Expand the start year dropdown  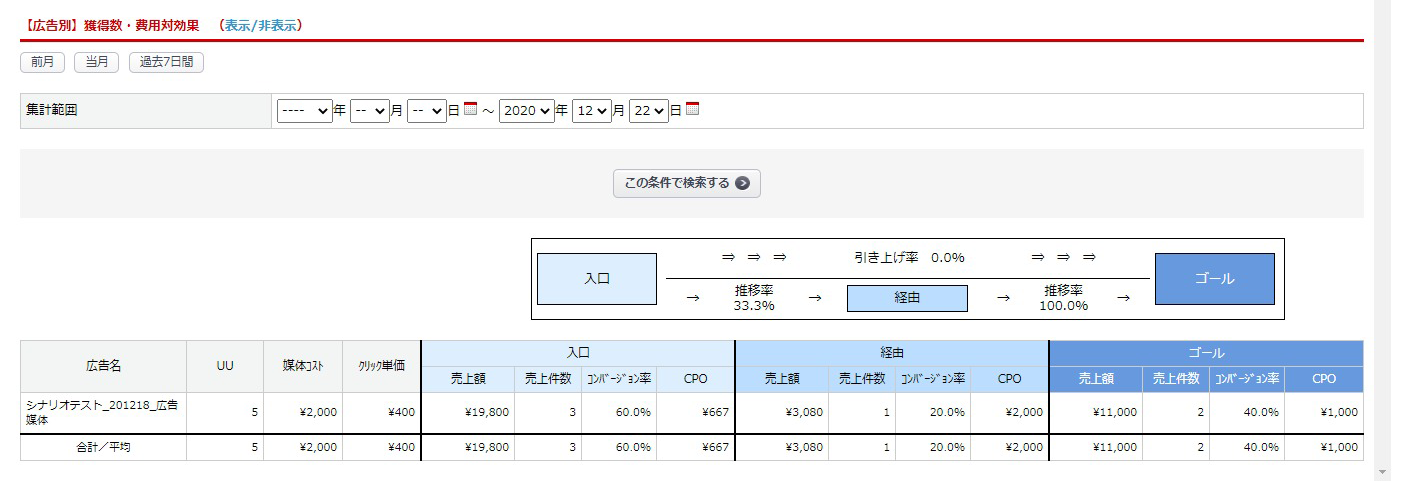[305, 111]
